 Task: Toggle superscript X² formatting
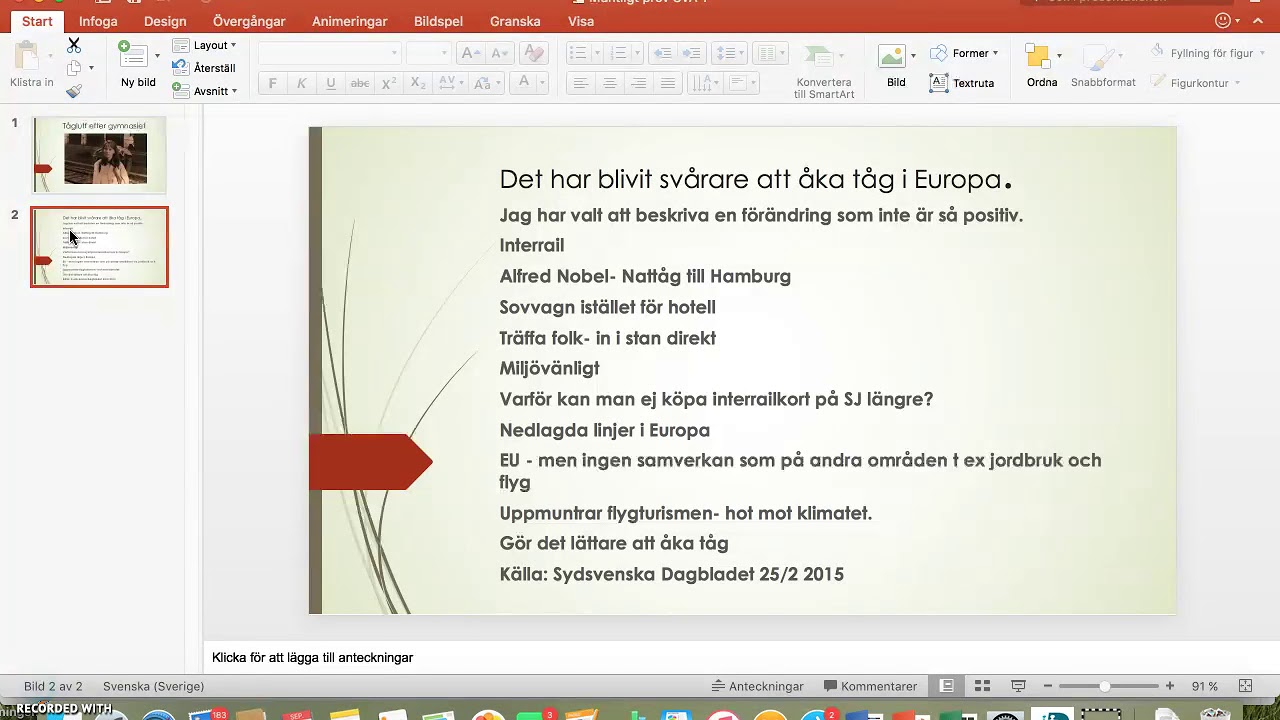tap(388, 83)
